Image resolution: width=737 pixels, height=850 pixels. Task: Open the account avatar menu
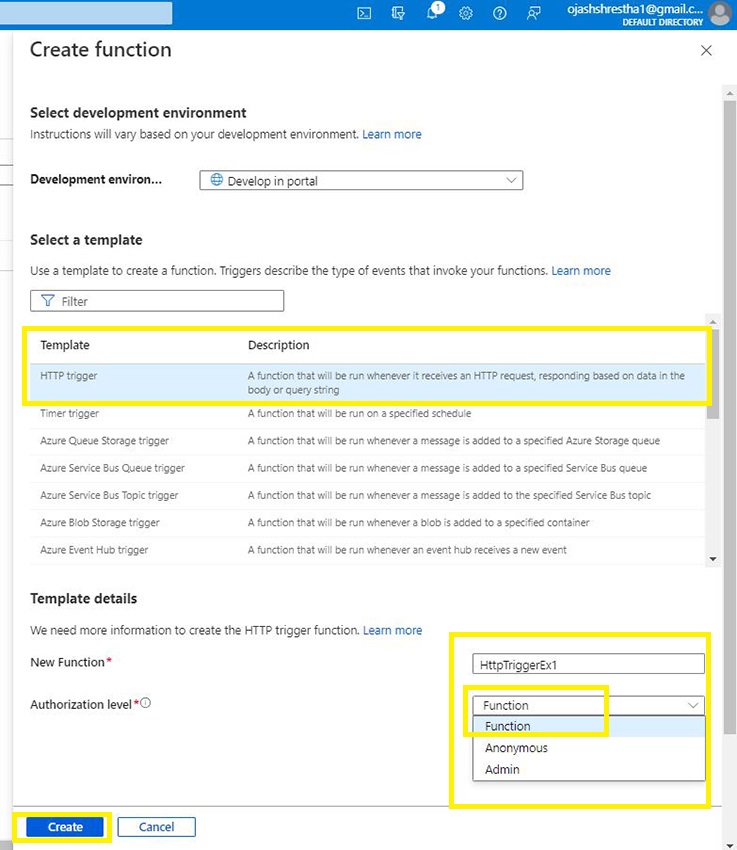pos(719,14)
